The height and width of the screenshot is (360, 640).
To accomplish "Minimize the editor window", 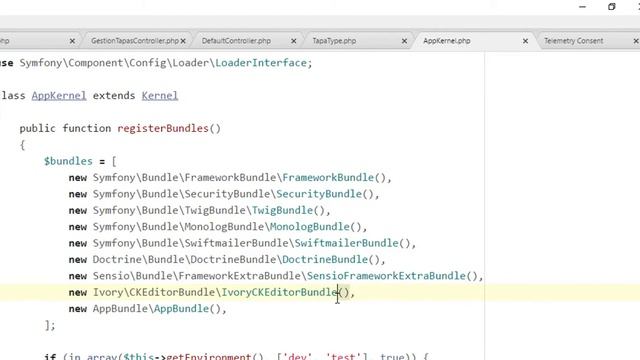I will point(582,7).
